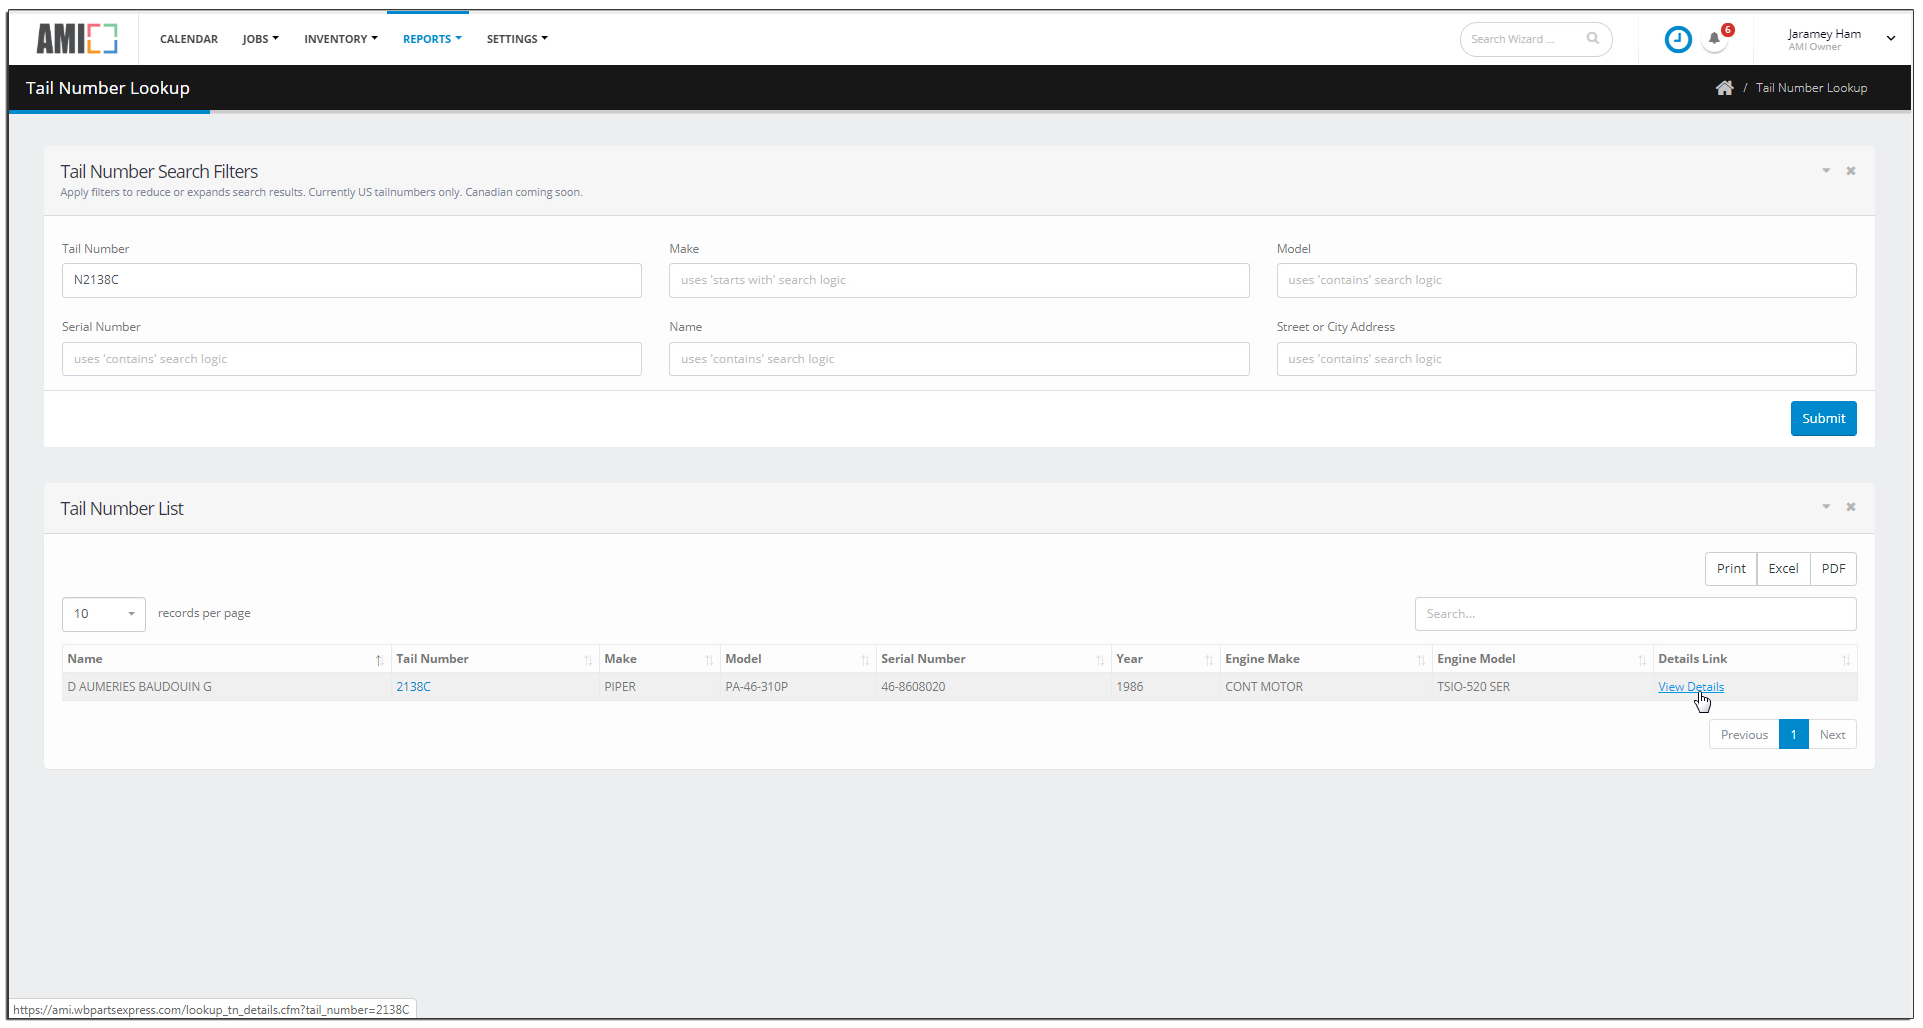1923x1028 pixels.
Task: Sort by the Year column
Action: click(1165, 659)
